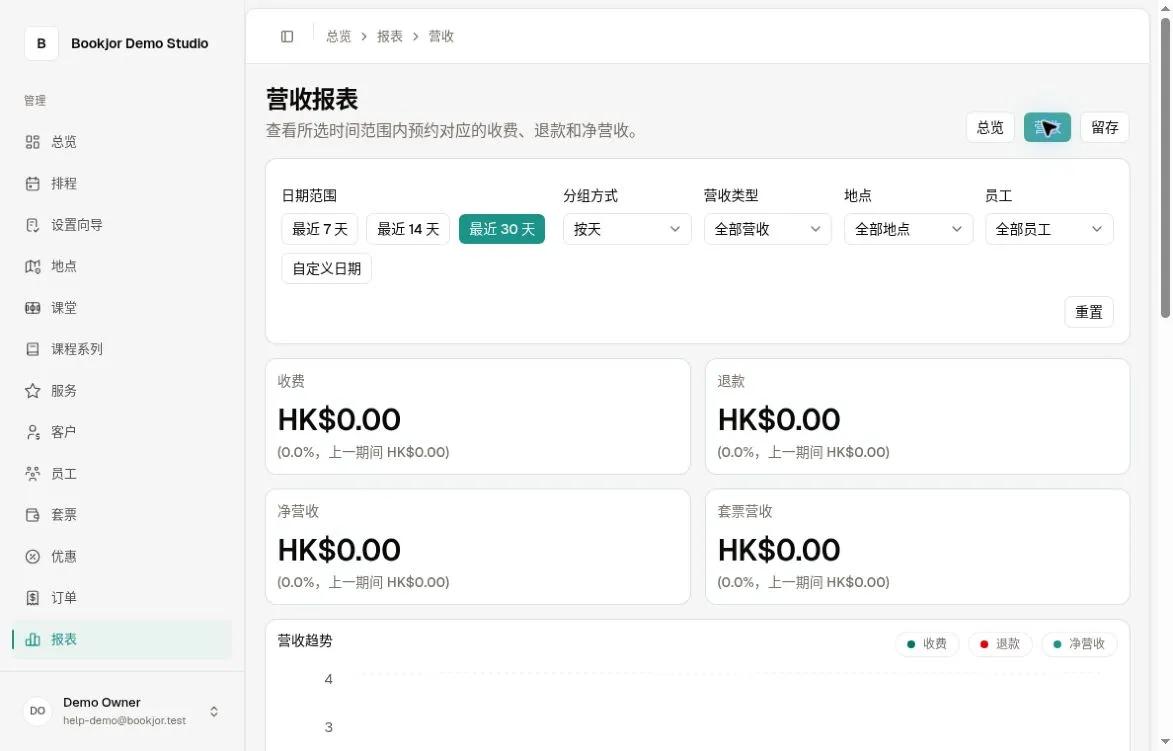Click the 课程系列 book icon

click(x=32, y=349)
